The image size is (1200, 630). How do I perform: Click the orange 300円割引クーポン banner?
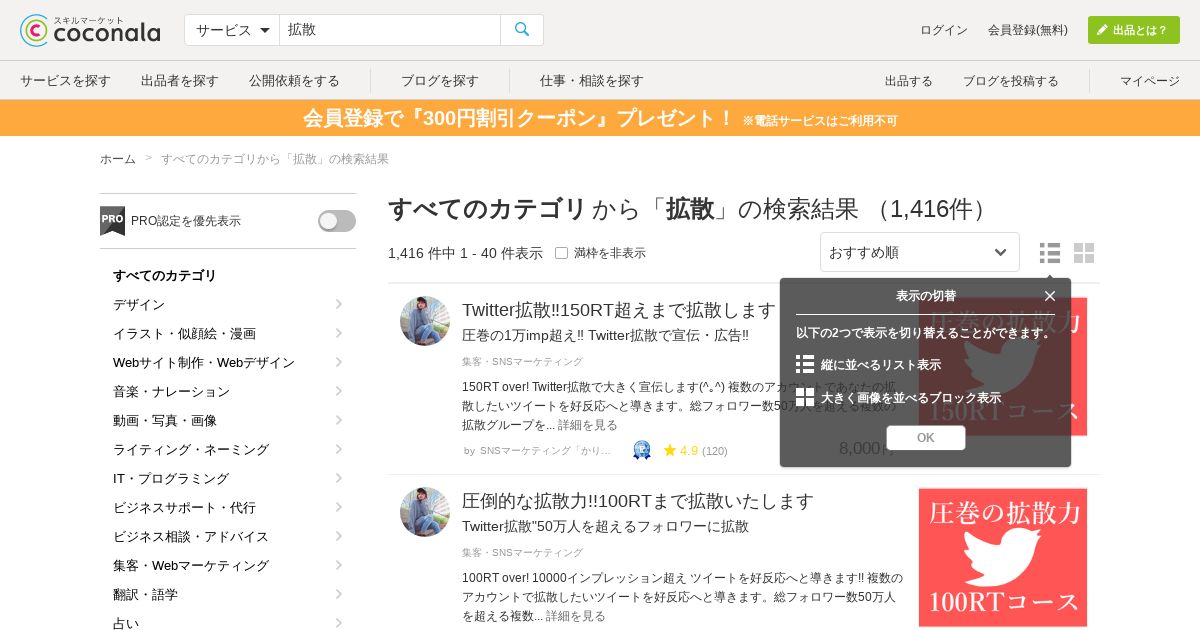(x=600, y=118)
